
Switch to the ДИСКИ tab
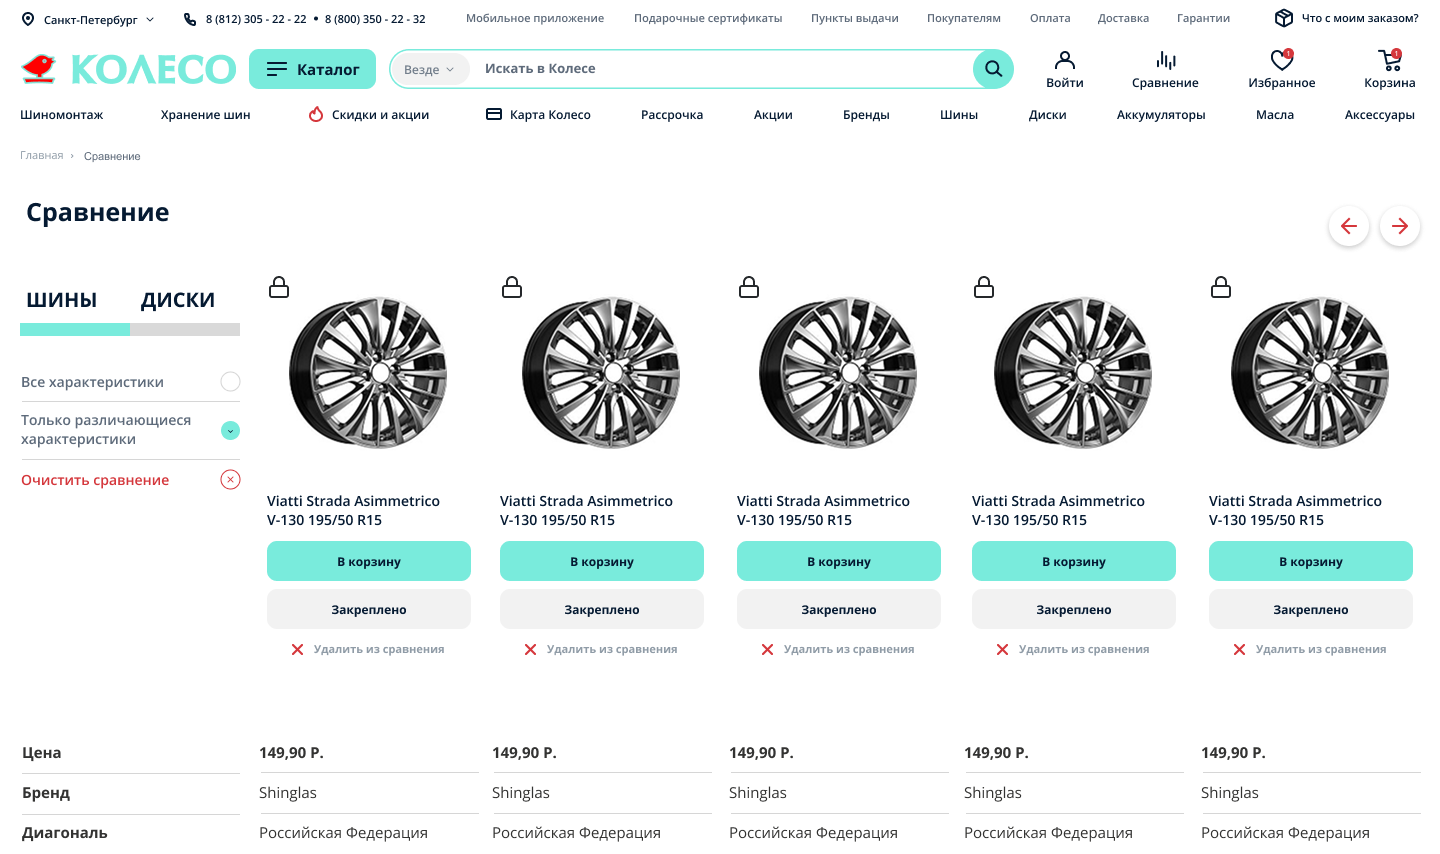click(x=178, y=300)
